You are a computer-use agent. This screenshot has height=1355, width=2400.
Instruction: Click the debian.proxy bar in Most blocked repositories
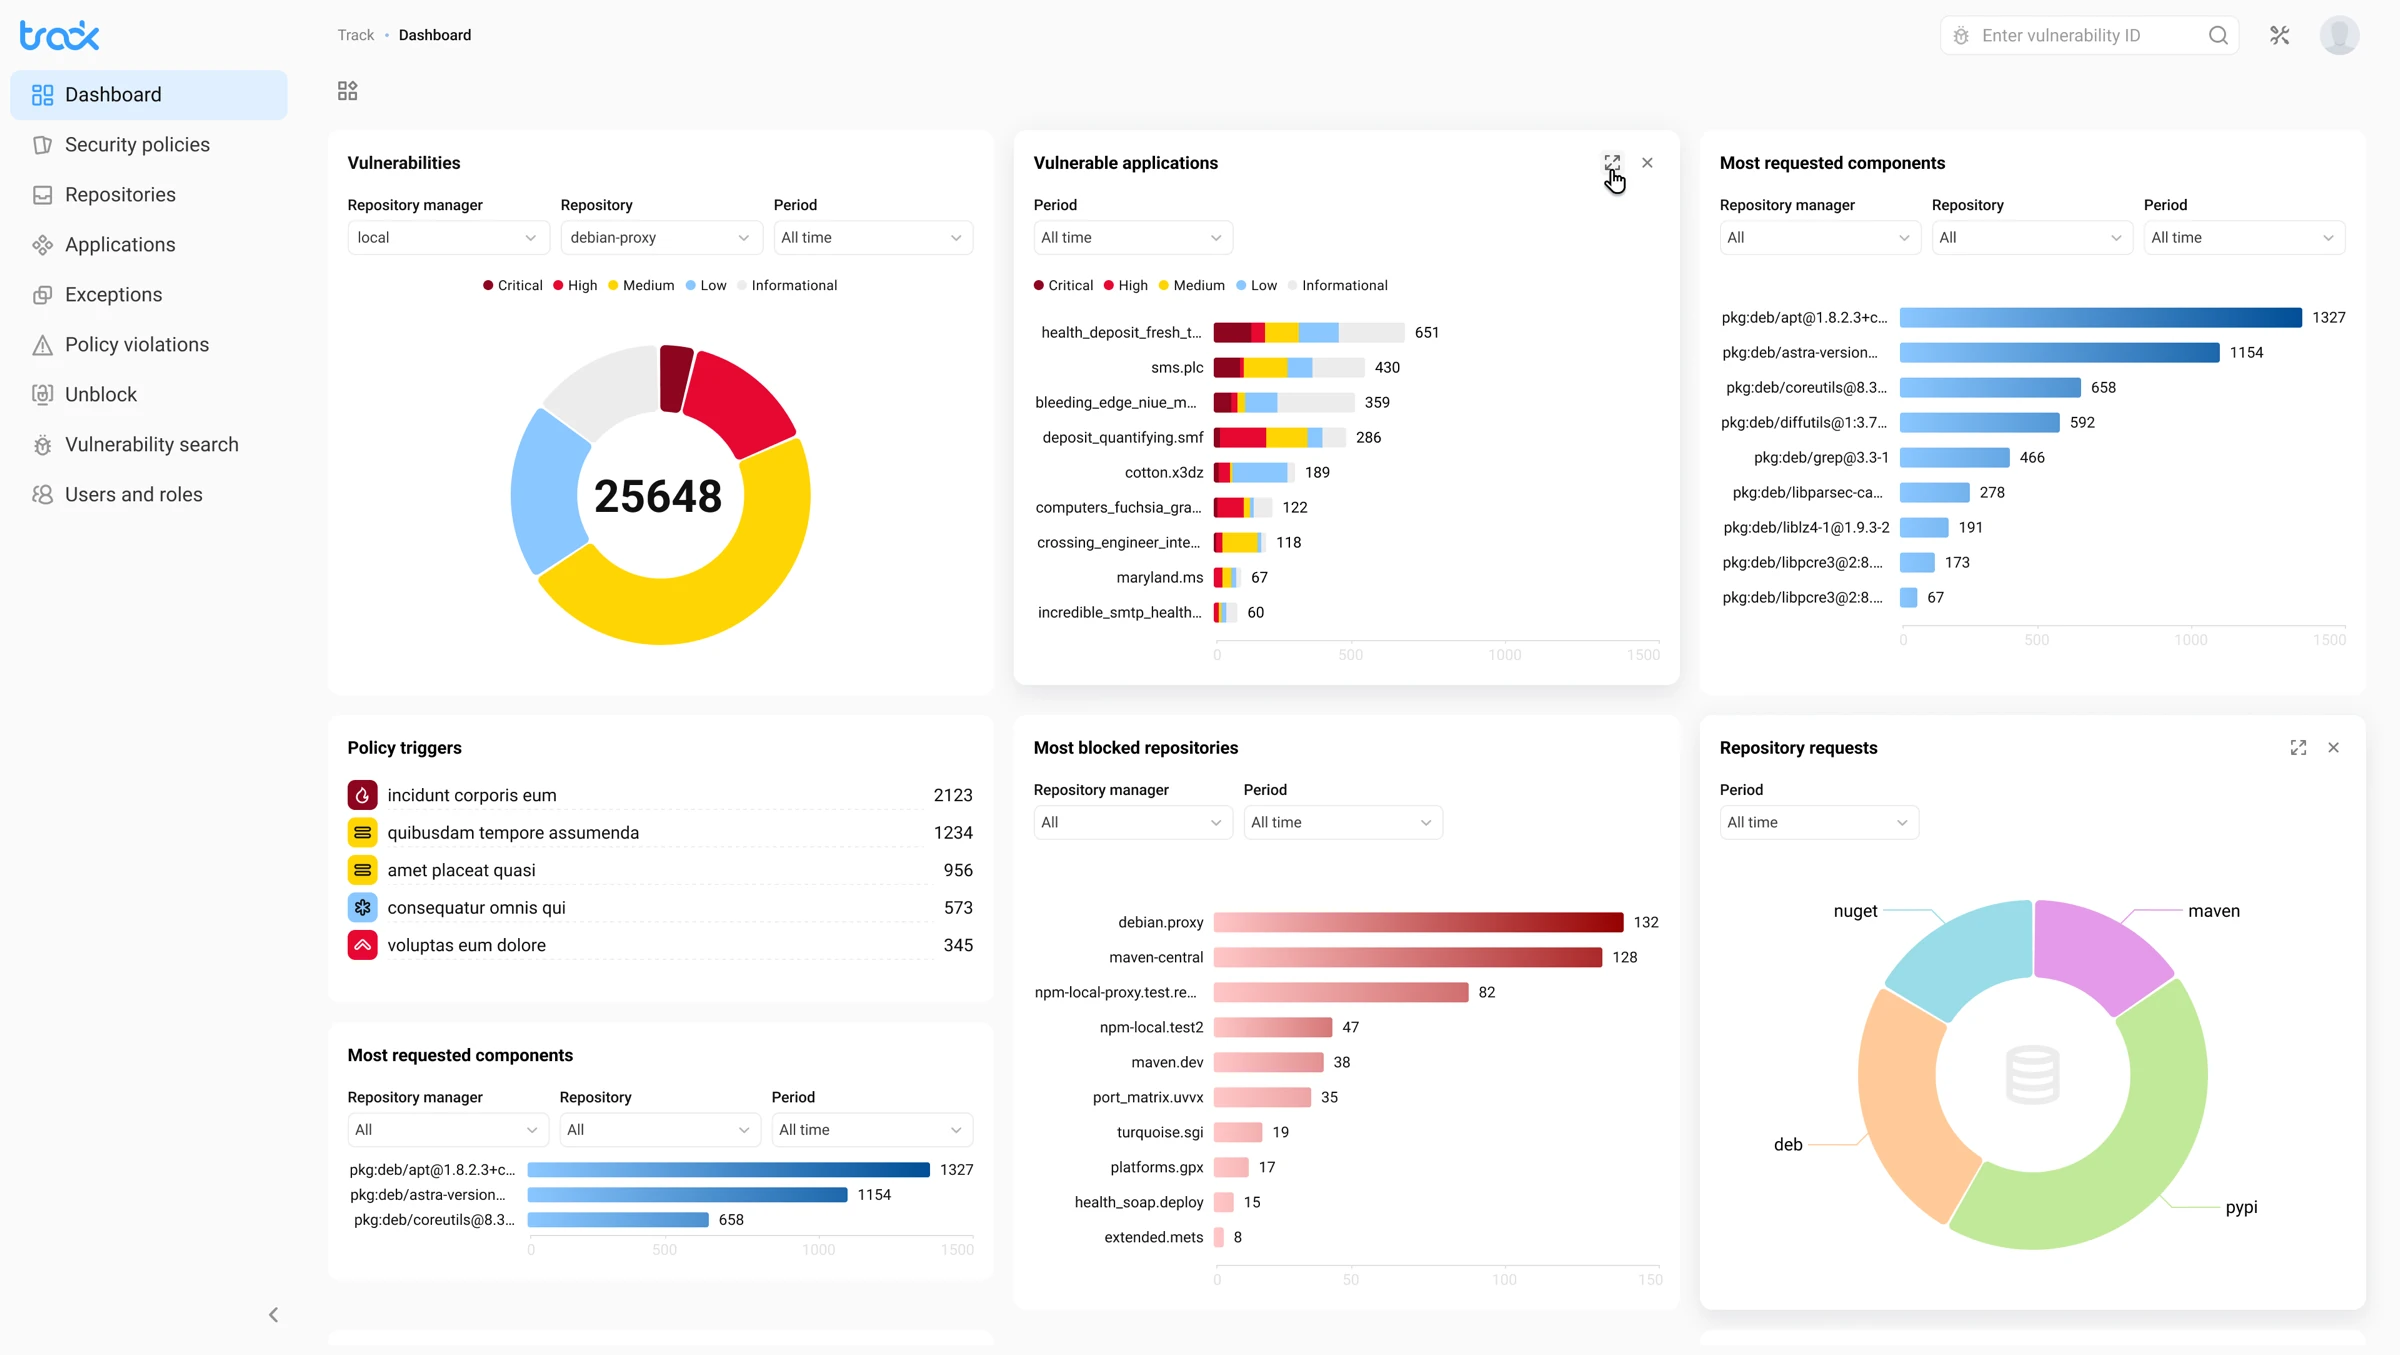click(x=1418, y=922)
